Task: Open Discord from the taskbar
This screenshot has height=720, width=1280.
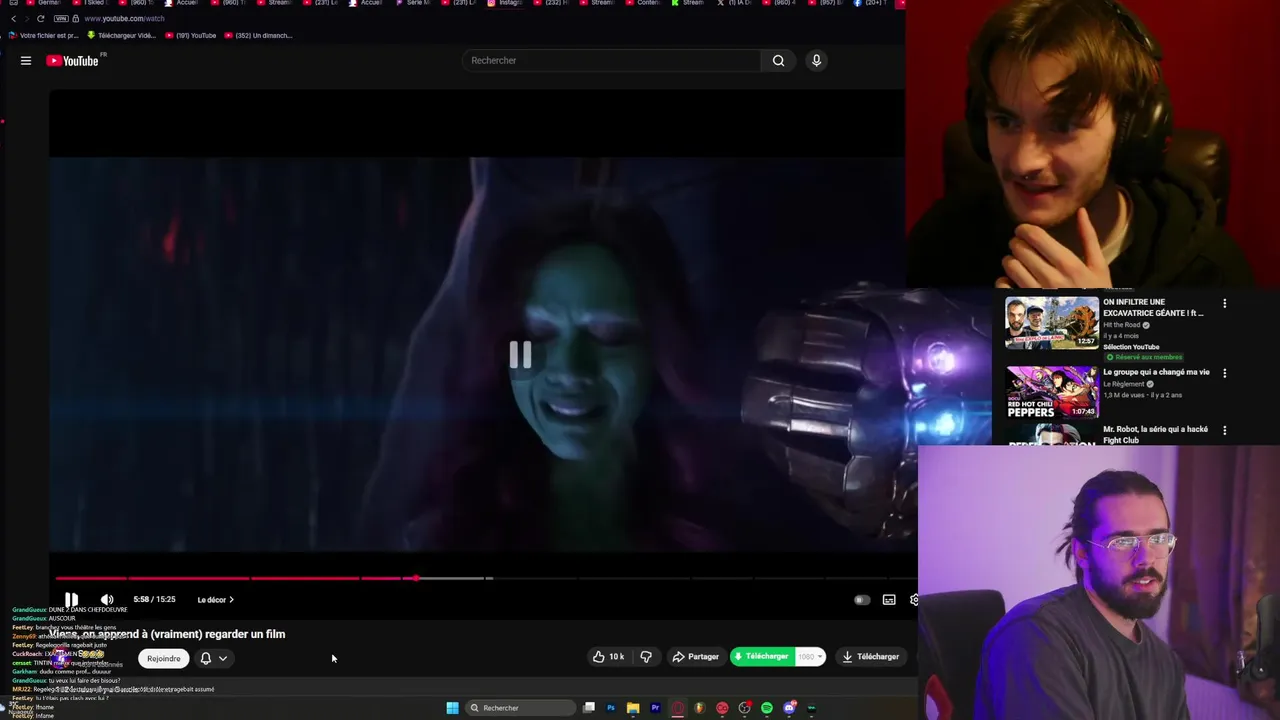Action: tap(789, 708)
